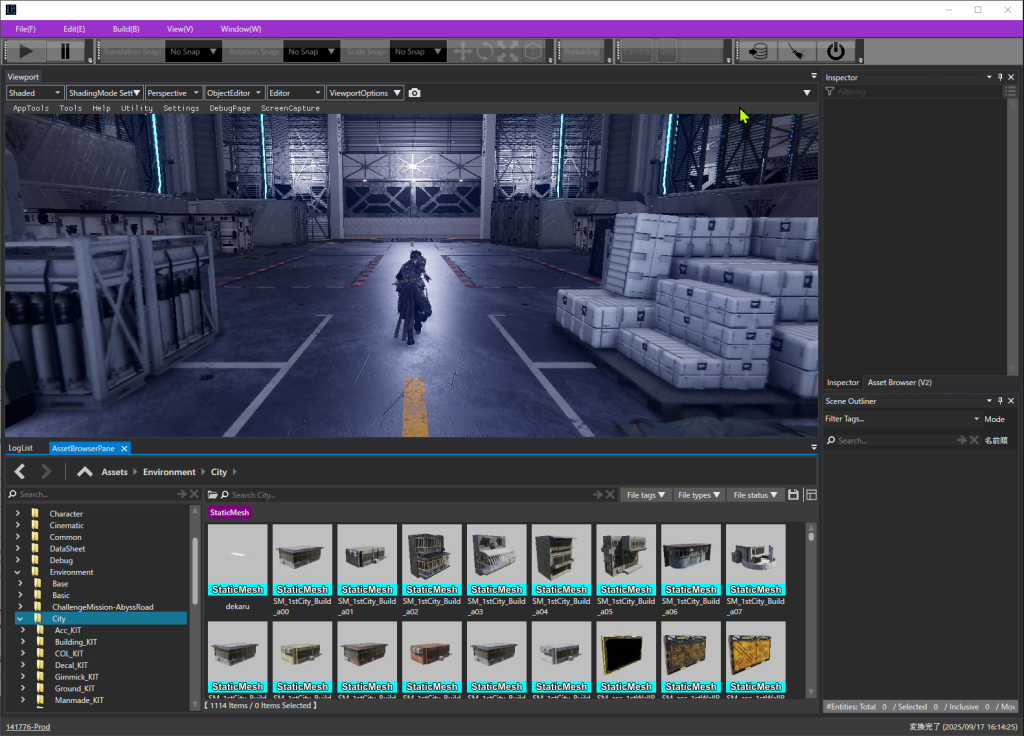Capture the viewport with the camera icon
The width and height of the screenshot is (1024, 736).
(x=415, y=93)
